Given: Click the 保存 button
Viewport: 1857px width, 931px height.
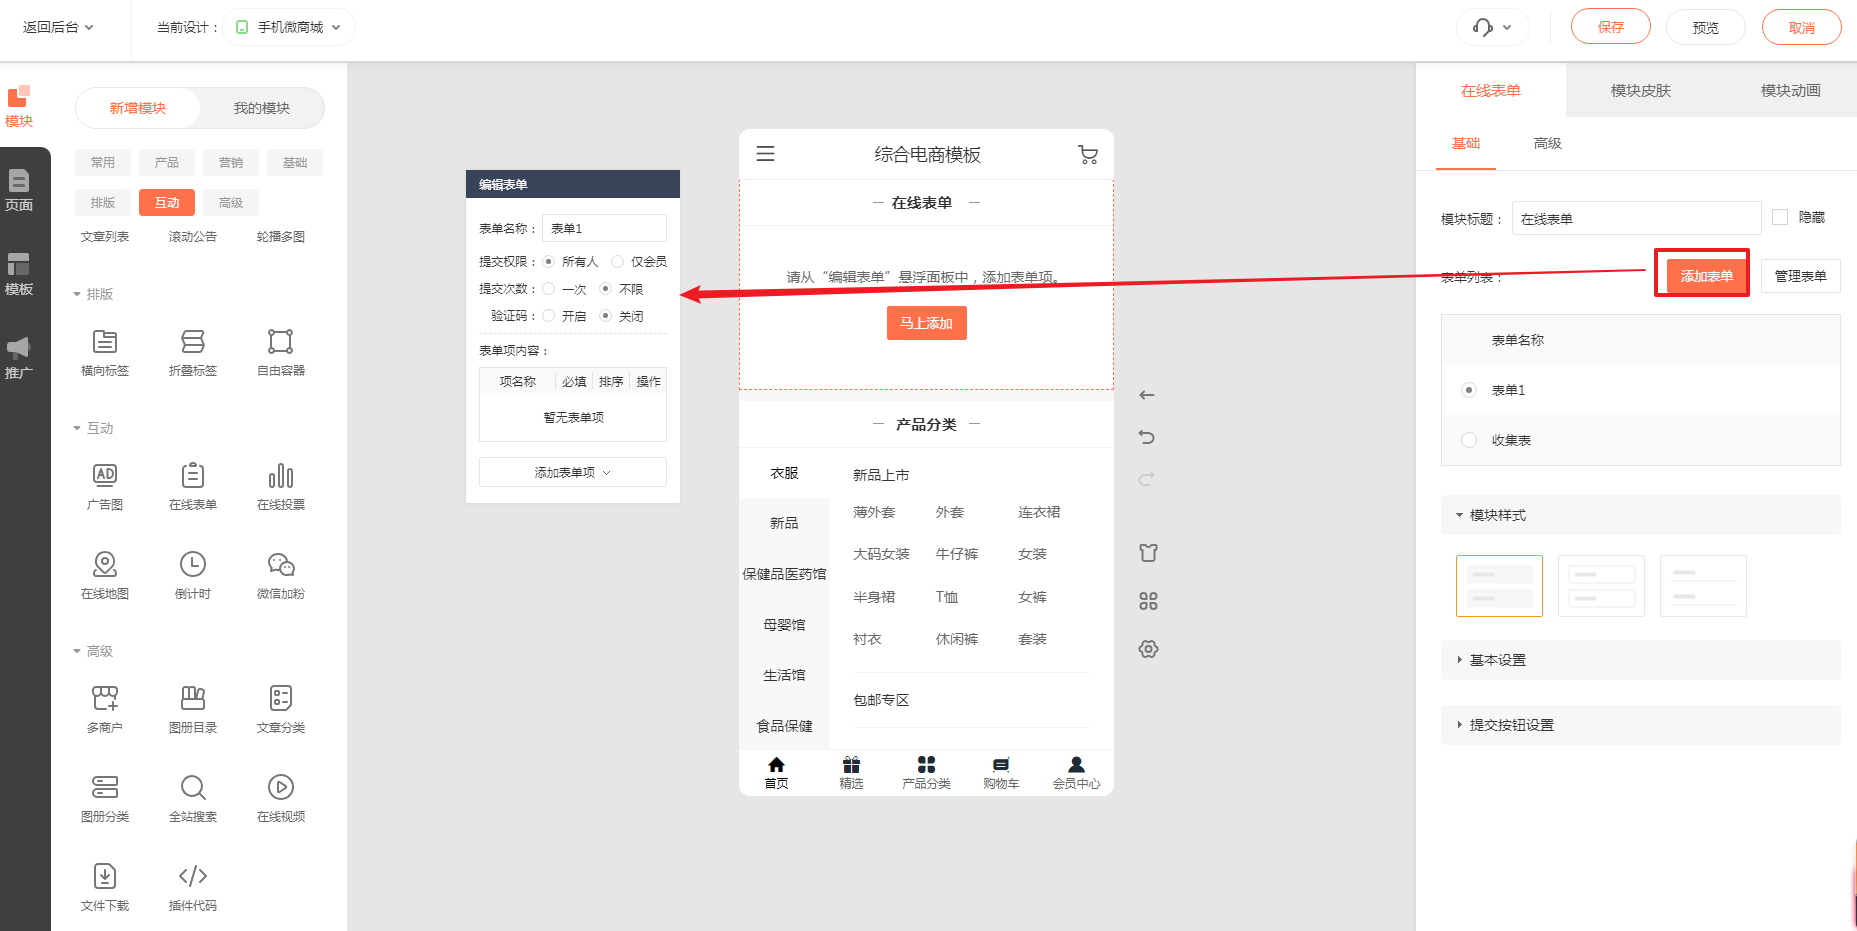Looking at the screenshot, I should point(1611,27).
